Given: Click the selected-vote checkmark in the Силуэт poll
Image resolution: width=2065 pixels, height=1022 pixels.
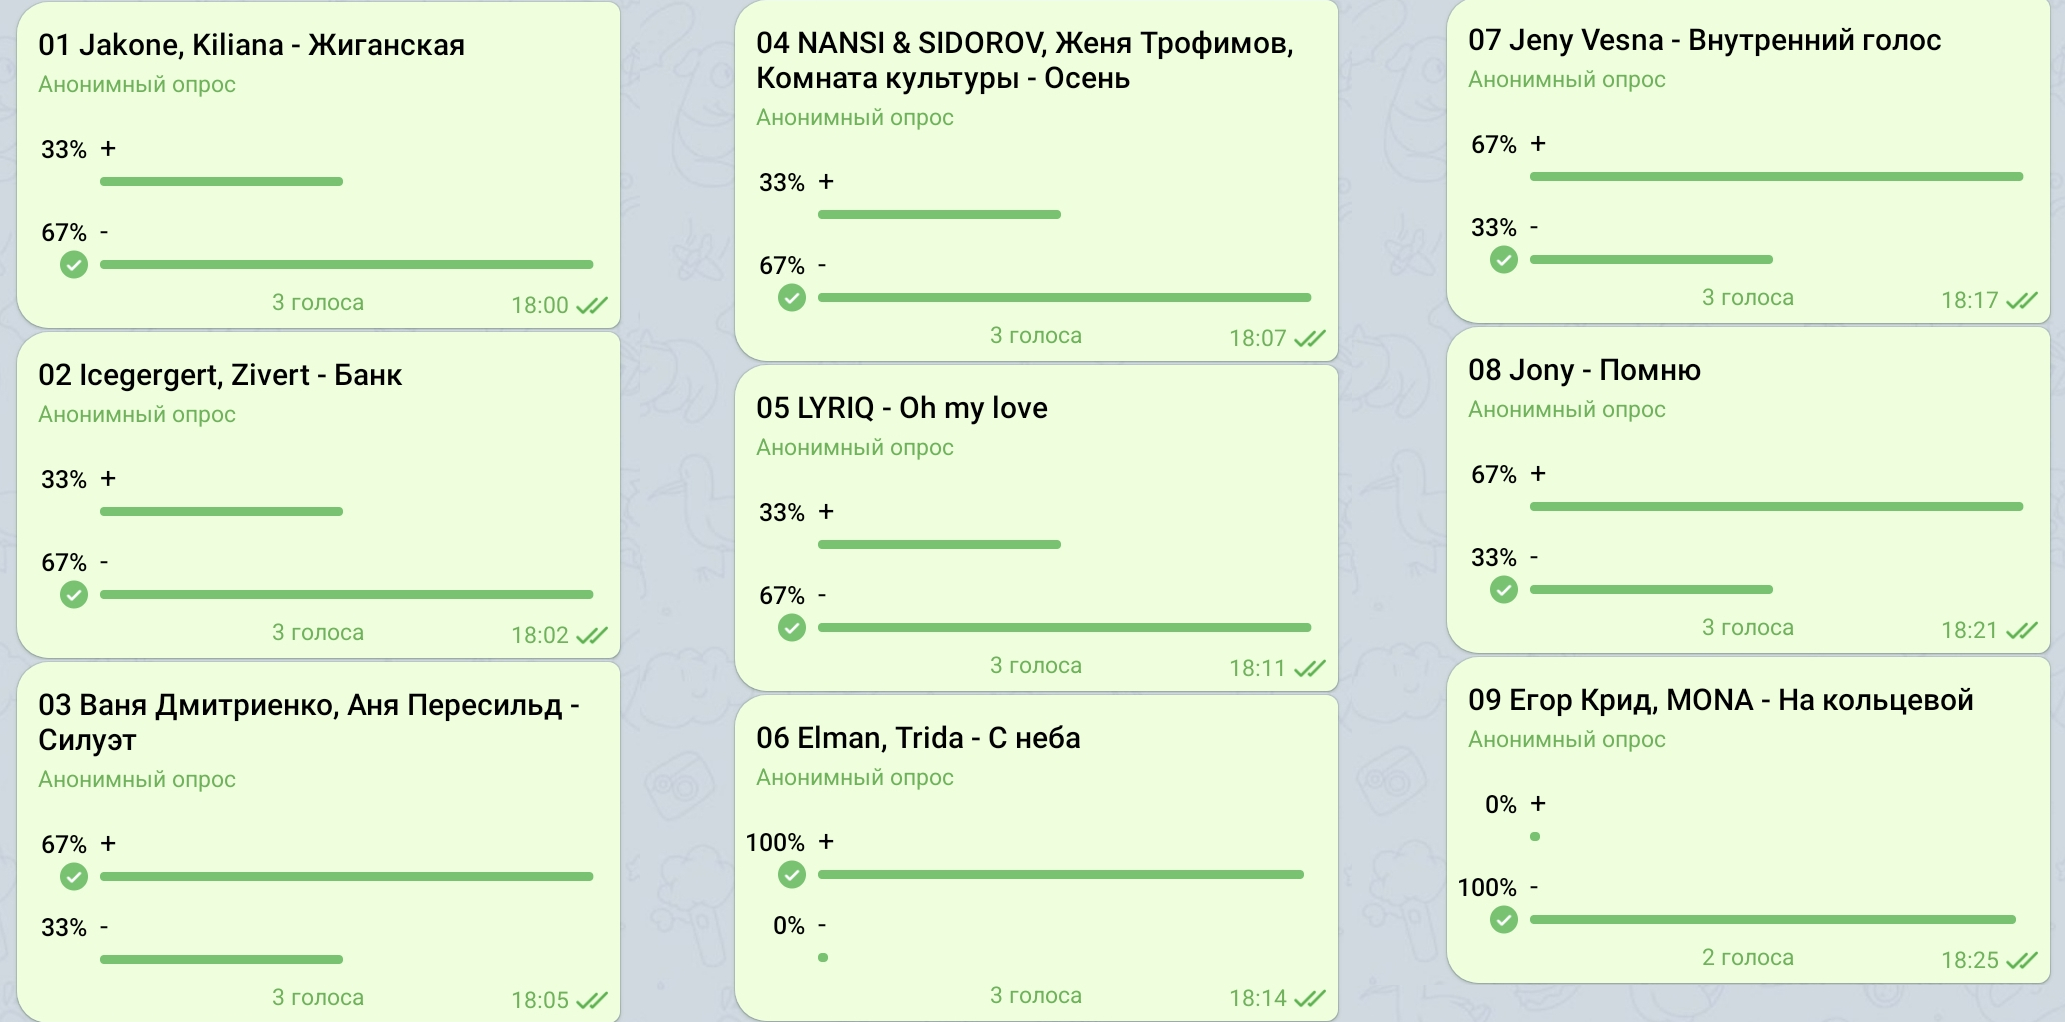Looking at the screenshot, I should click(x=74, y=877).
